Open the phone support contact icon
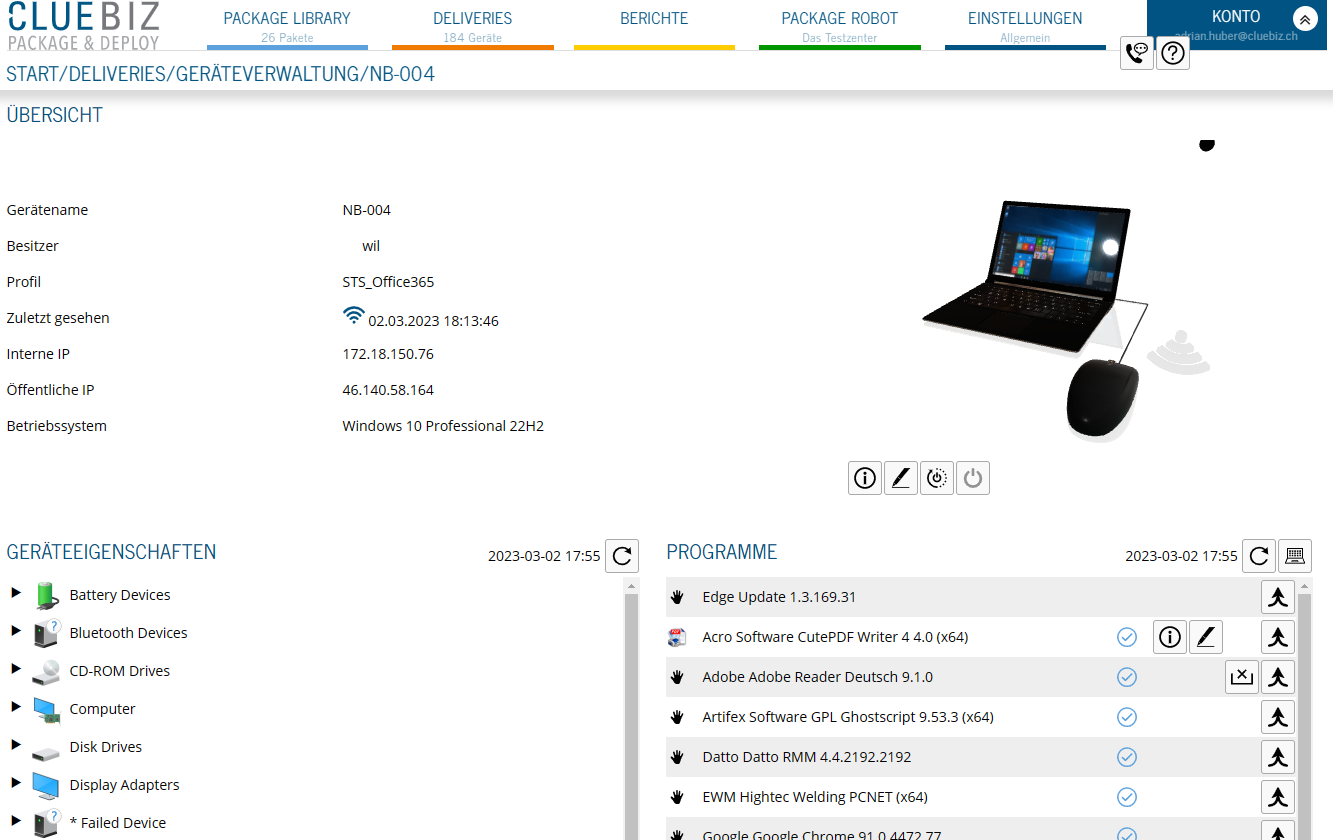The image size is (1333, 840). click(x=1137, y=53)
